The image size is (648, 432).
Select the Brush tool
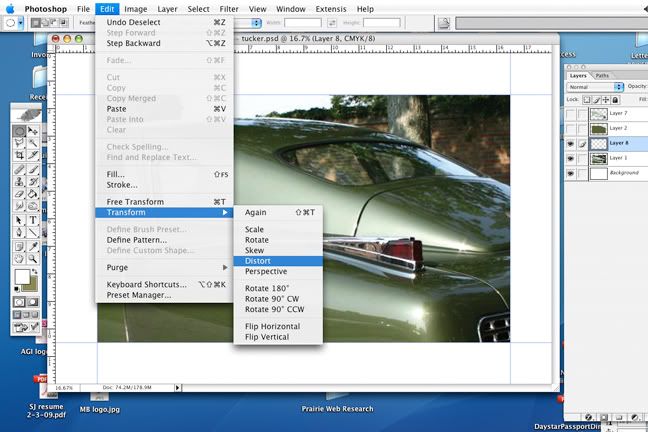click(x=33, y=169)
